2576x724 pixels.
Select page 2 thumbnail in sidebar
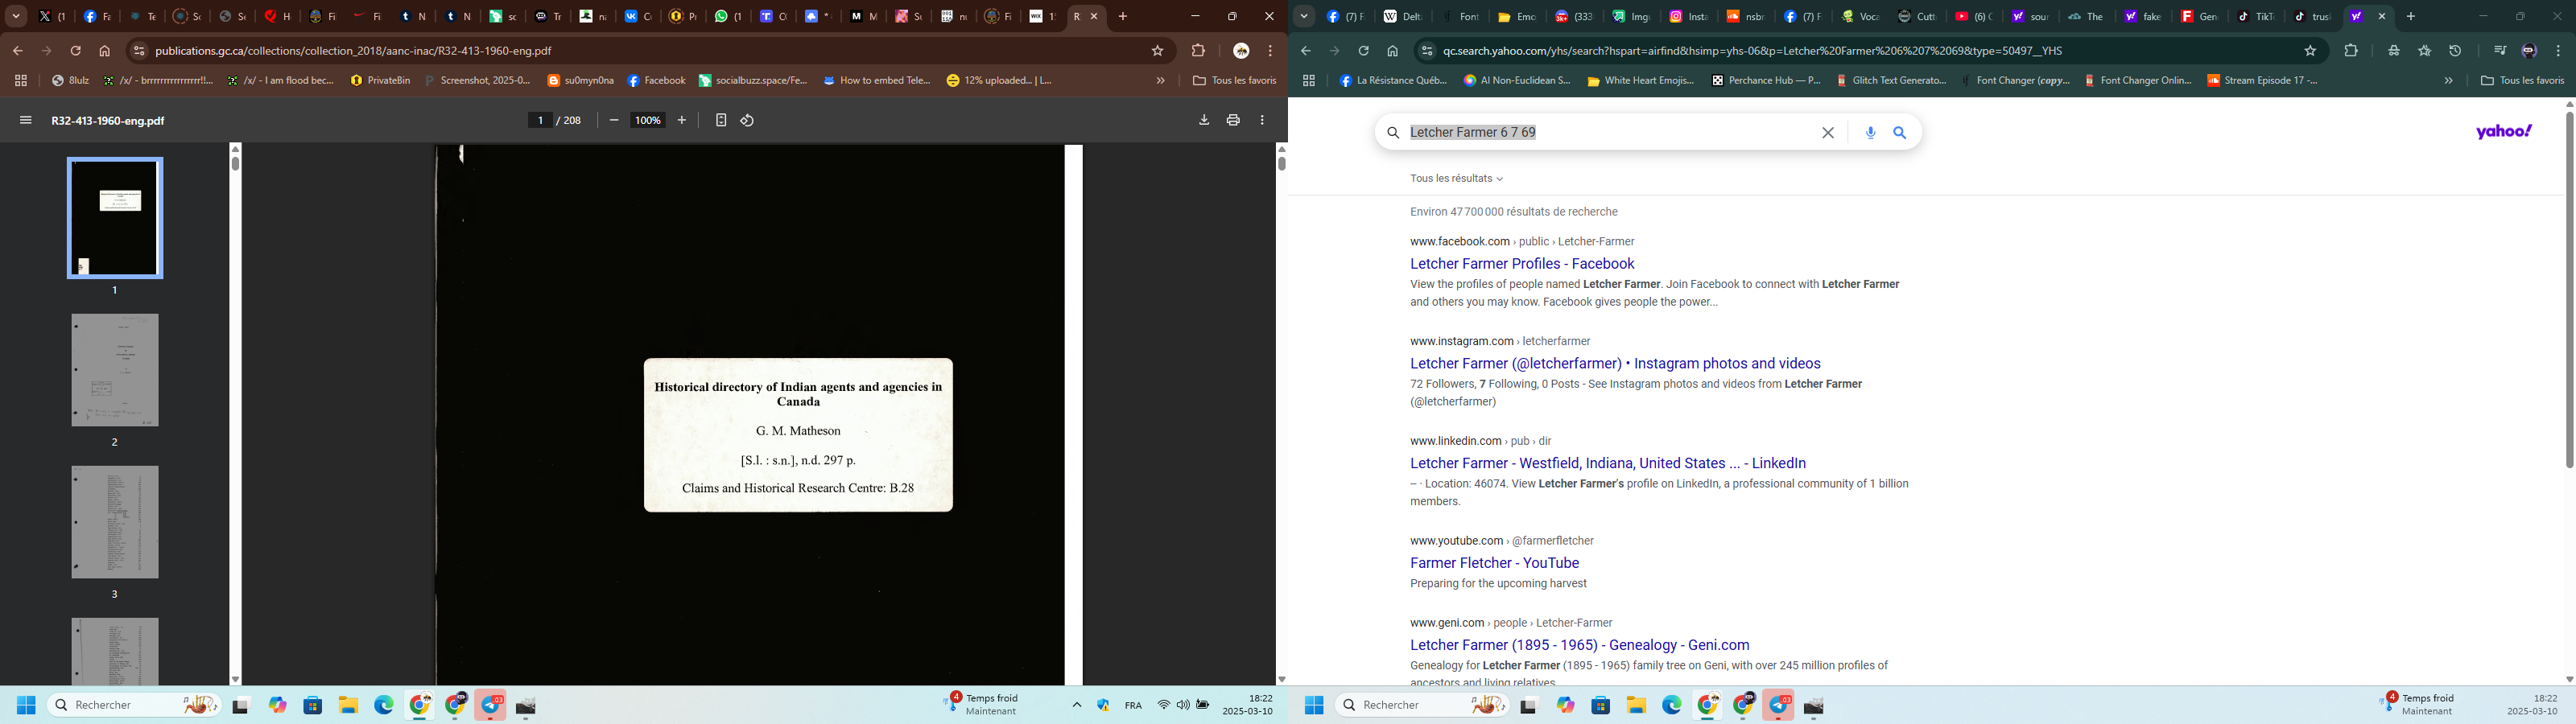pos(115,371)
